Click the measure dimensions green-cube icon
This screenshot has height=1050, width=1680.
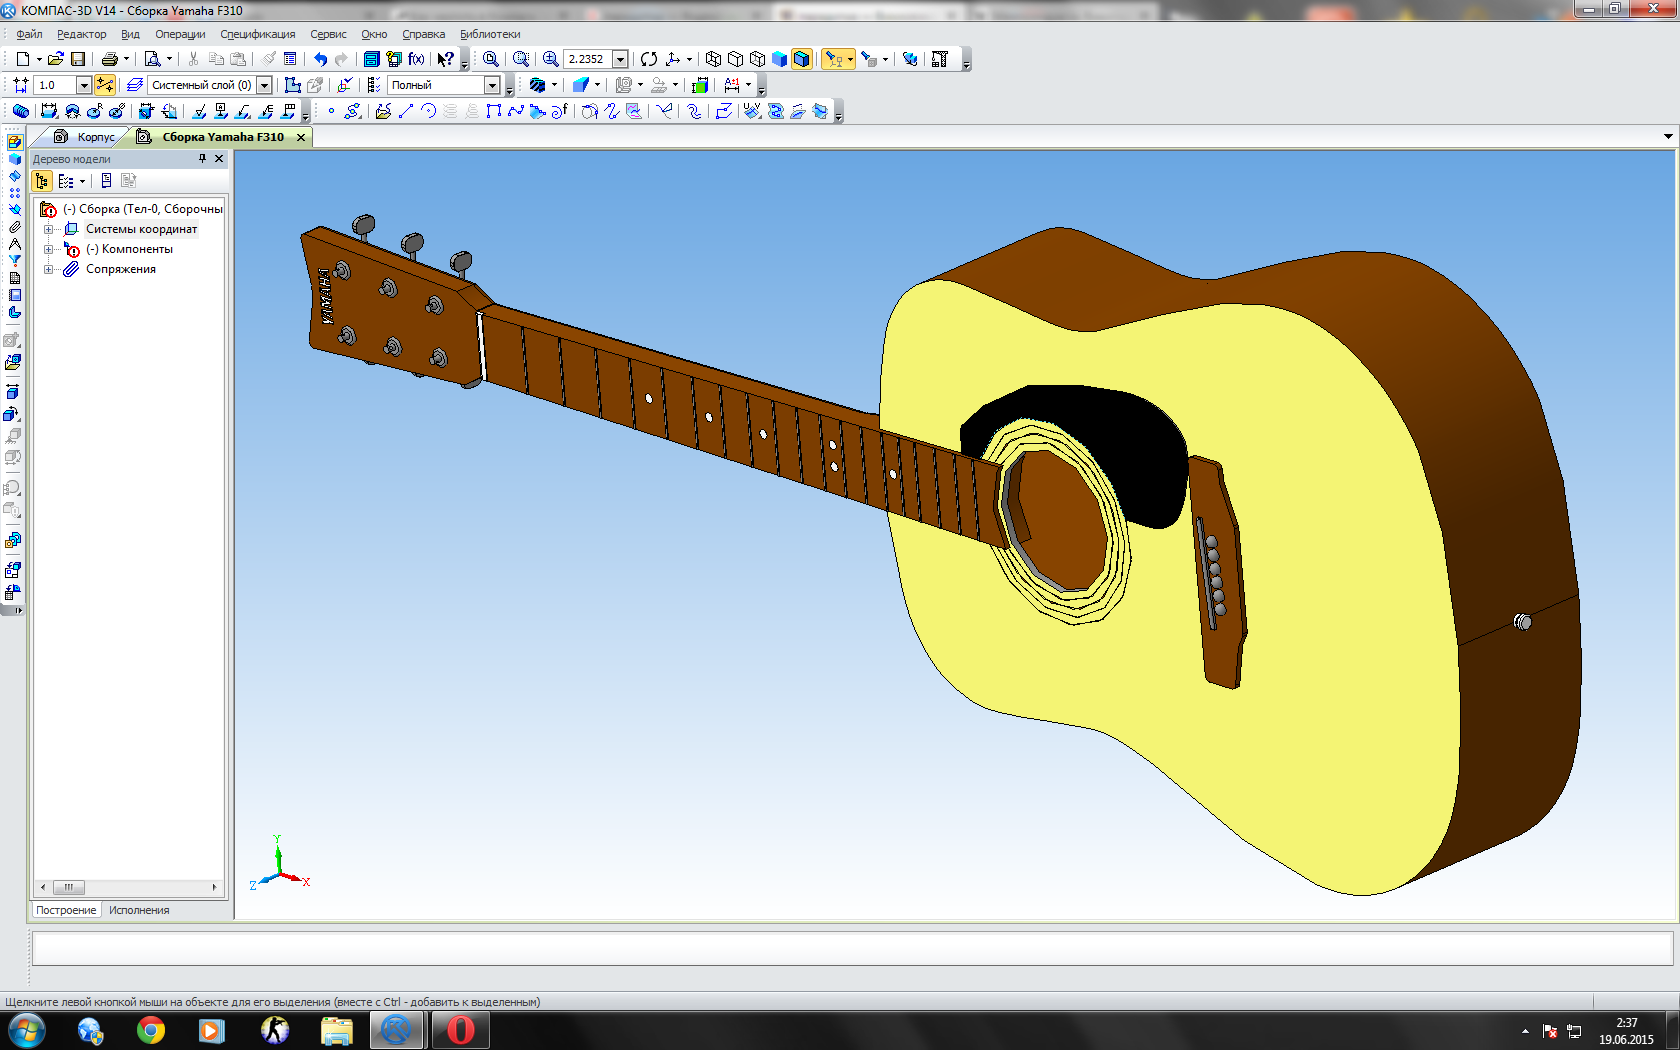(700, 85)
